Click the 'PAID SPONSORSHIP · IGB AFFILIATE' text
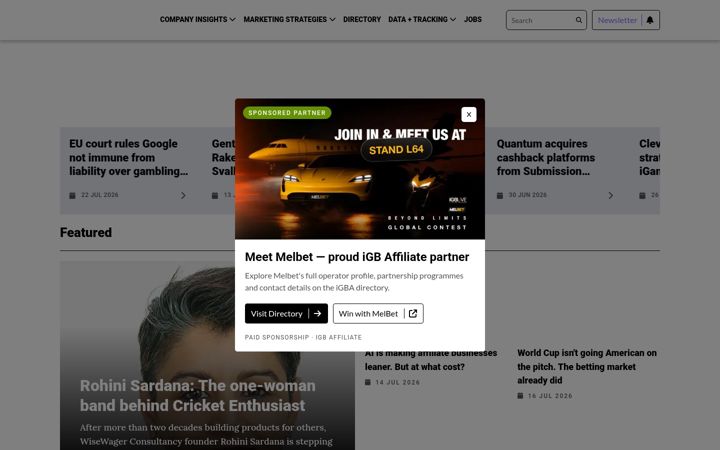 [x=303, y=338]
